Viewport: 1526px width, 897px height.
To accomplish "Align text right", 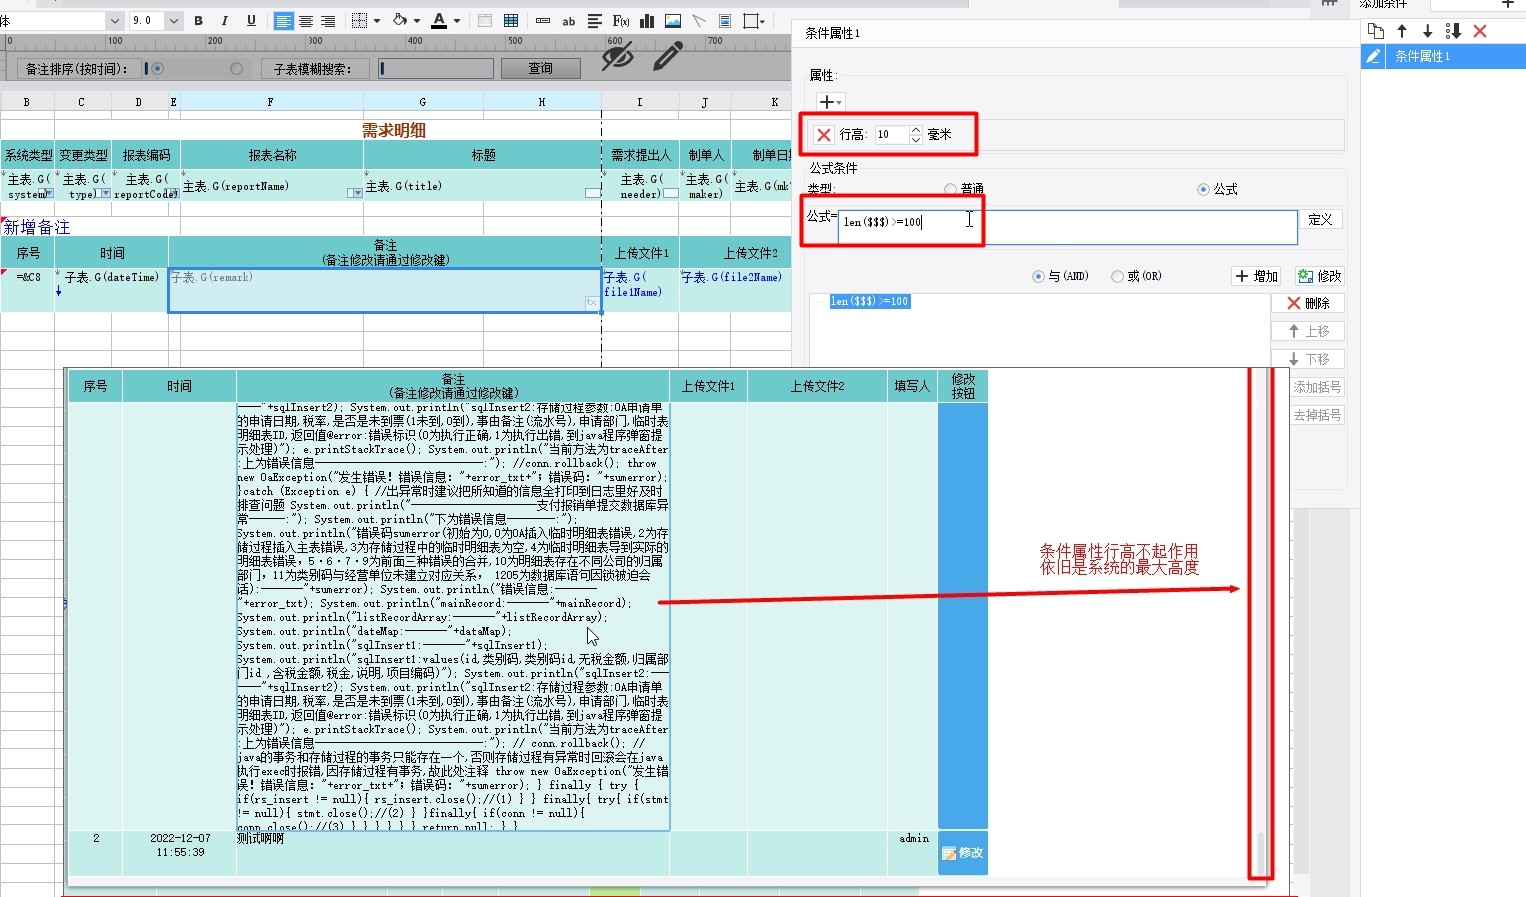I will pos(328,20).
